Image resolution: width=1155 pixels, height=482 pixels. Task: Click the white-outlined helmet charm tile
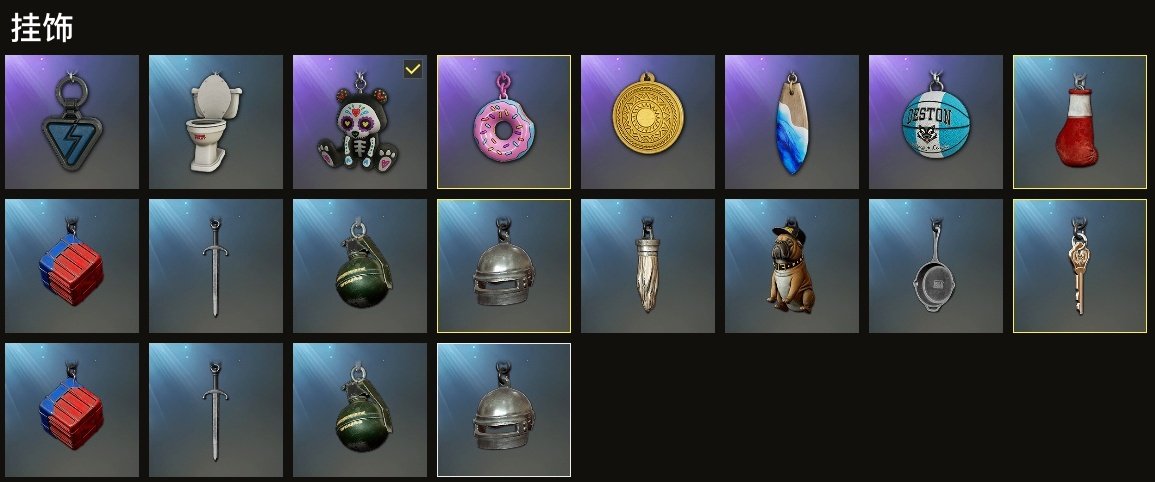pyautogui.click(x=504, y=410)
